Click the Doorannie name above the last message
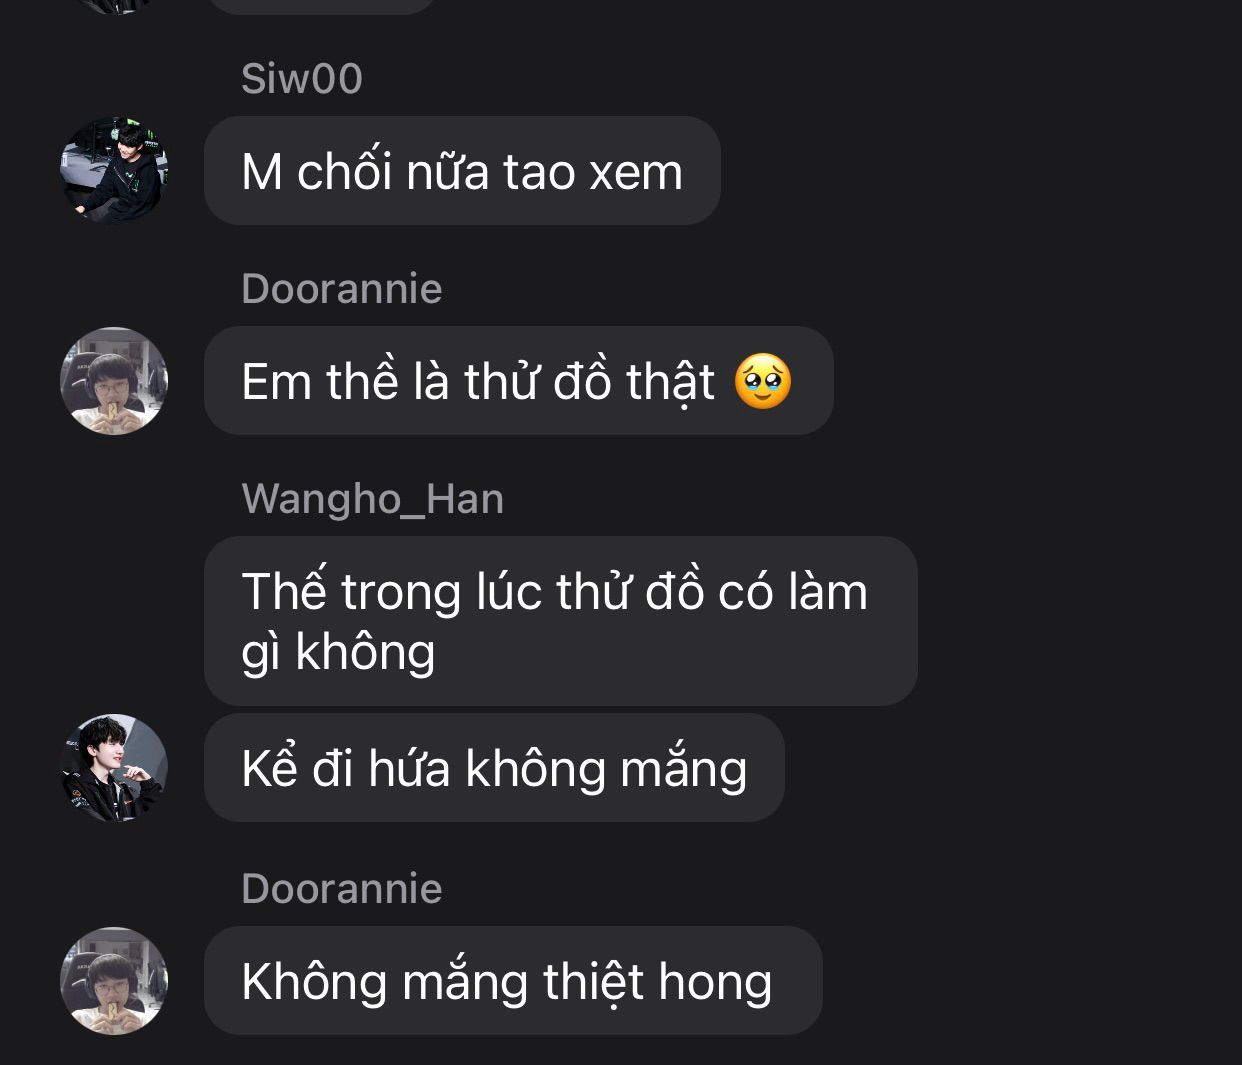Image resolution: width=1242 pixels, height=1065 pixels. [342, 889]
